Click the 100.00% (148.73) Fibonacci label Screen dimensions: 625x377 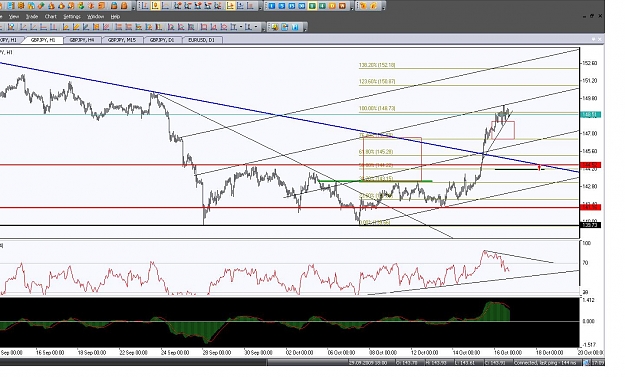377,108
